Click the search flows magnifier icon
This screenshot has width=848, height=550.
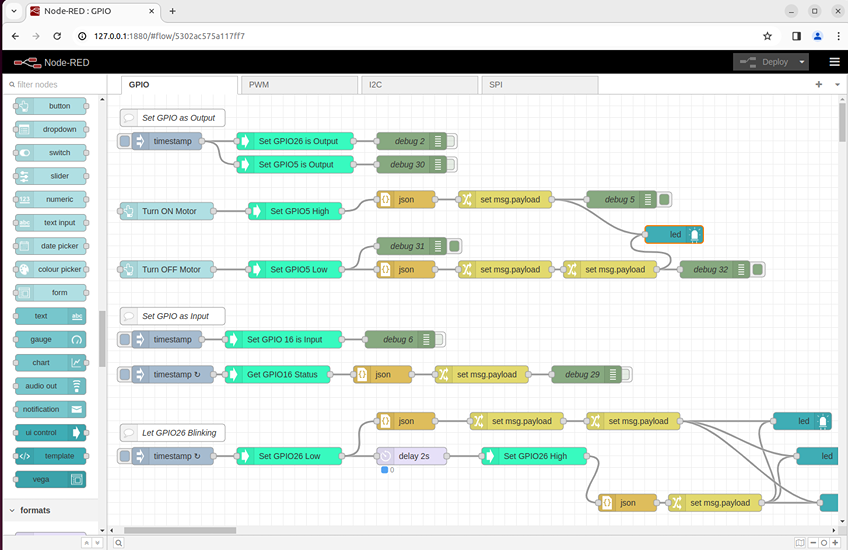pyautogui.click(x=118, y=543)
